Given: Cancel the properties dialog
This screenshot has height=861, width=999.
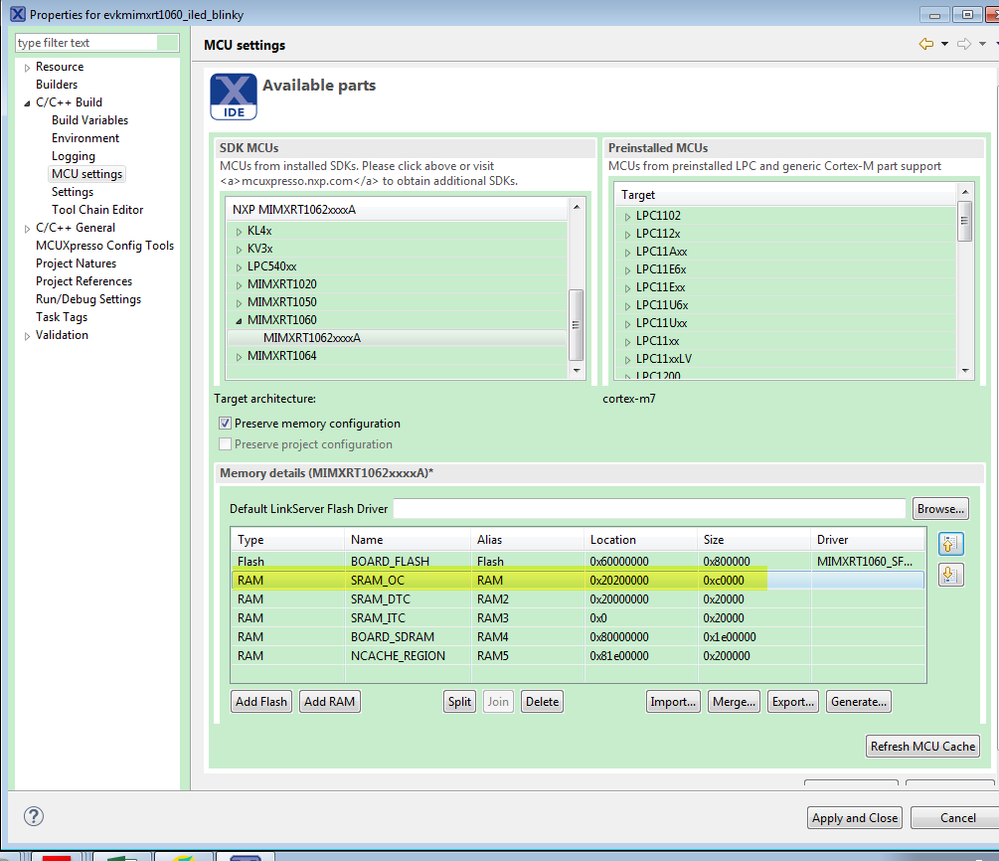Looking at the screenshot, I should click(x=957, y=818).
